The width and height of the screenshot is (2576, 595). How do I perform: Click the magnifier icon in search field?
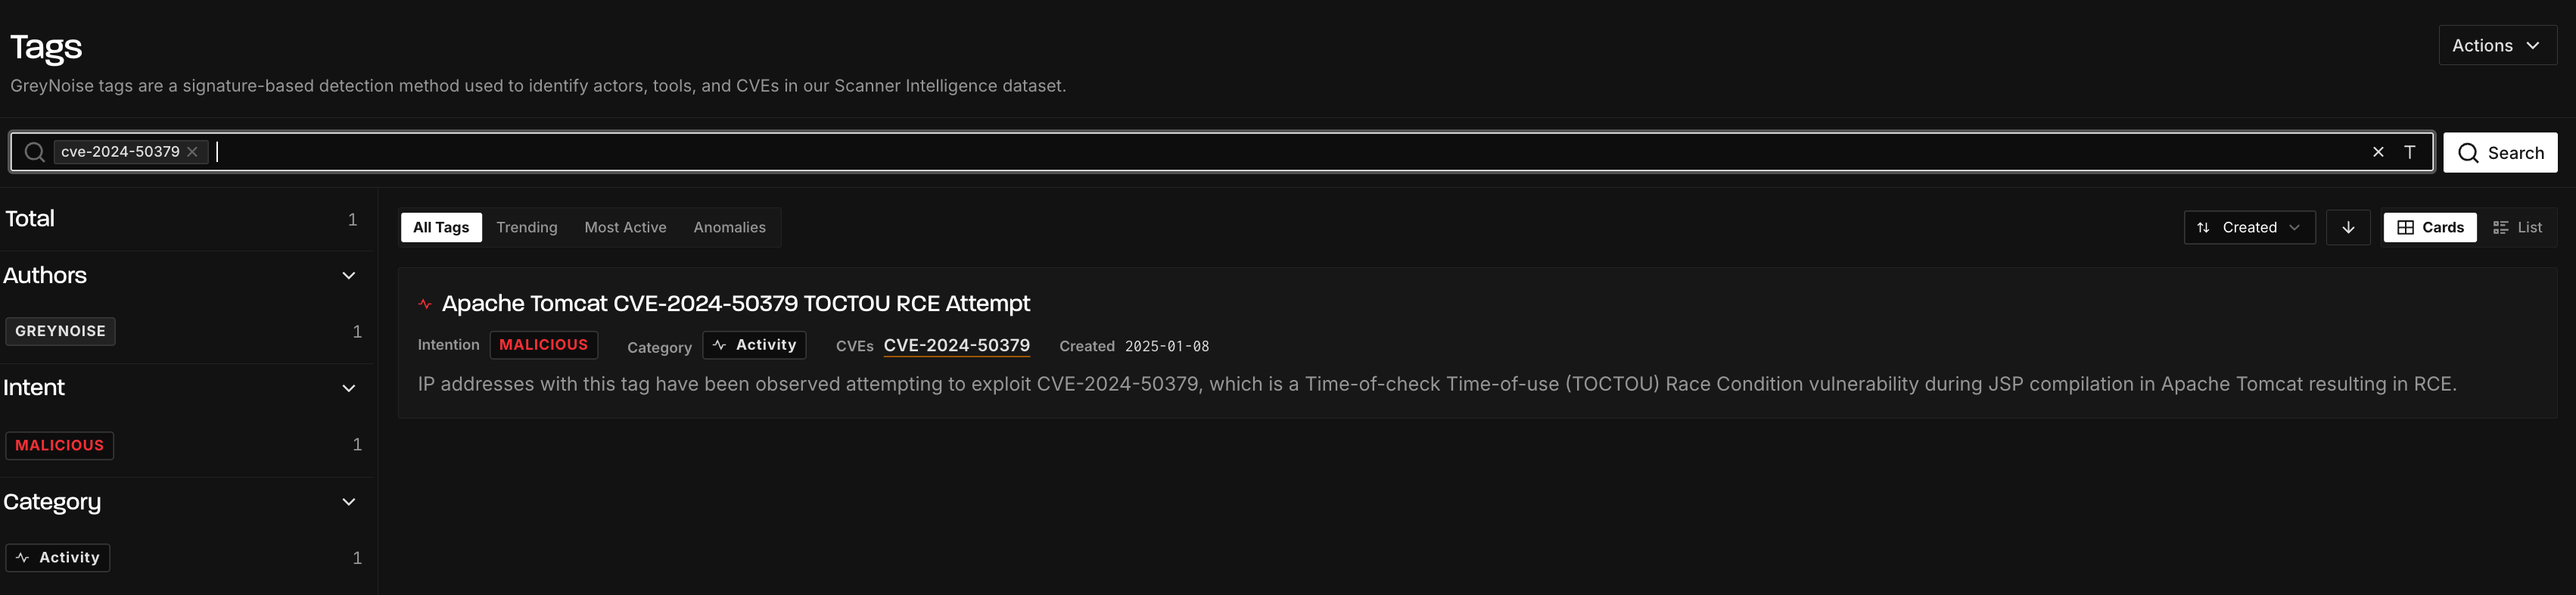(35, 152)
